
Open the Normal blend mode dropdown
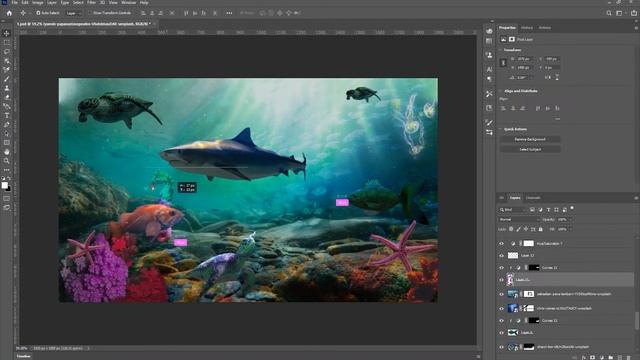518,220
